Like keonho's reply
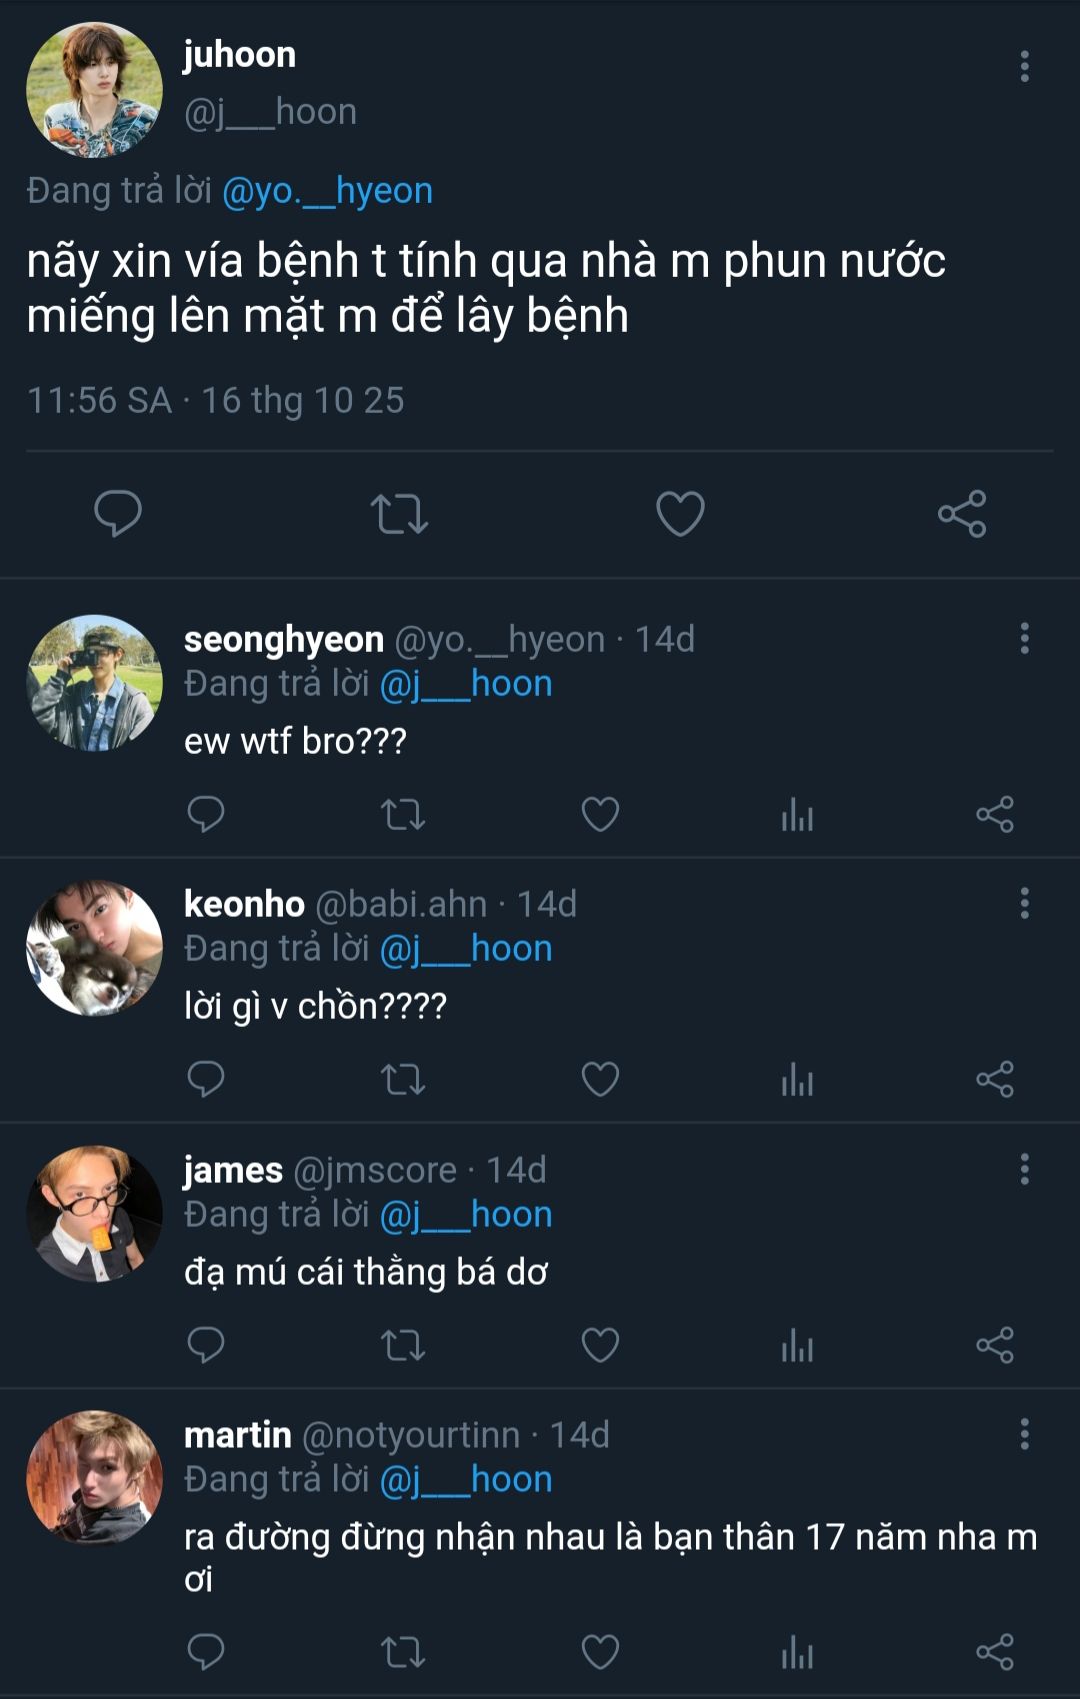The height and width of the screenshot is (1699, 1080). [600, 1080]
